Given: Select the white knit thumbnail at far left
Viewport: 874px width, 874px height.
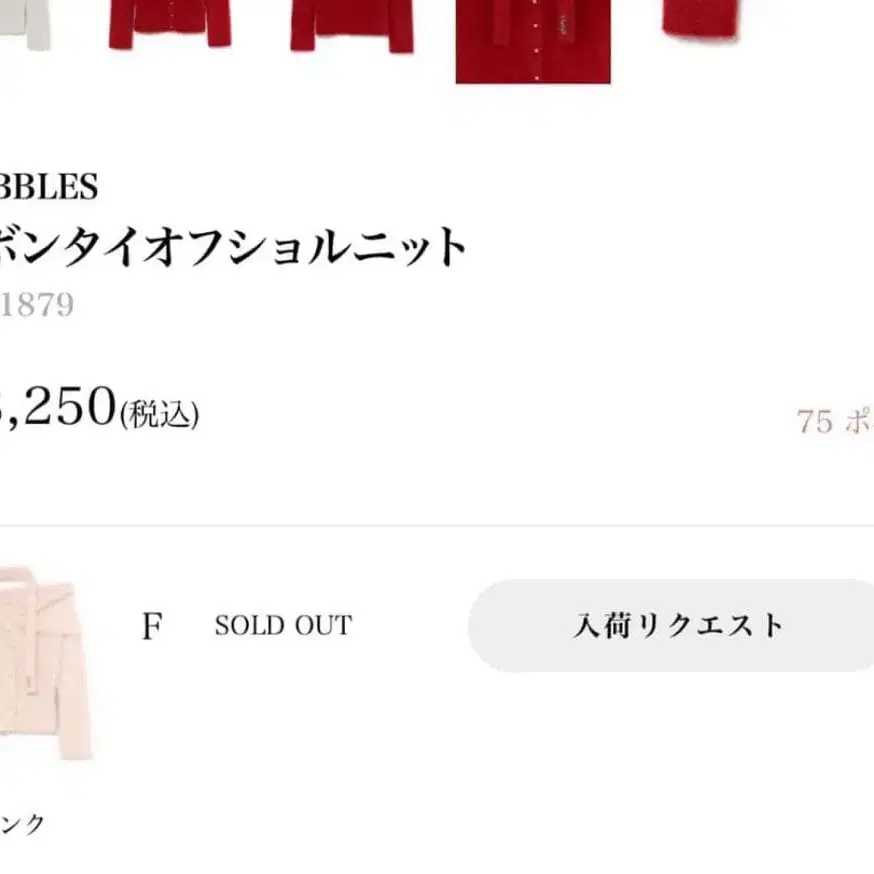Looking at the screenshot, I should tap(25, 22).
